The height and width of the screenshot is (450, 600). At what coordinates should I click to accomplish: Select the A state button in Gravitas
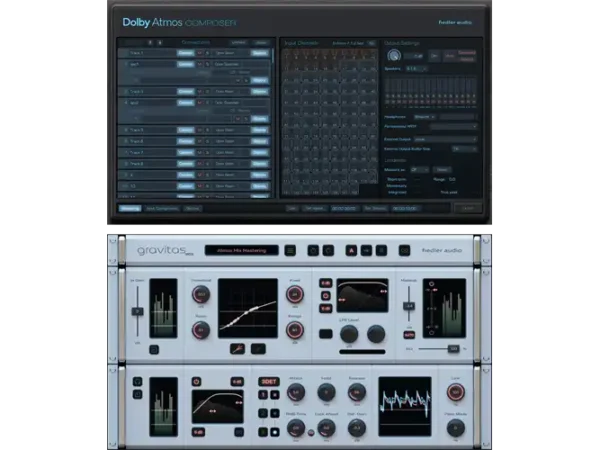coord(351,251)
